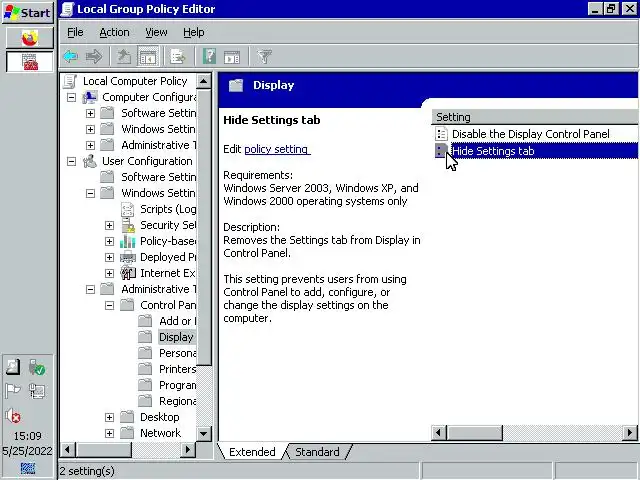Click the 15:09 clock in tray
The height and width of the screenshot is (480, 640).
[27, 436]
